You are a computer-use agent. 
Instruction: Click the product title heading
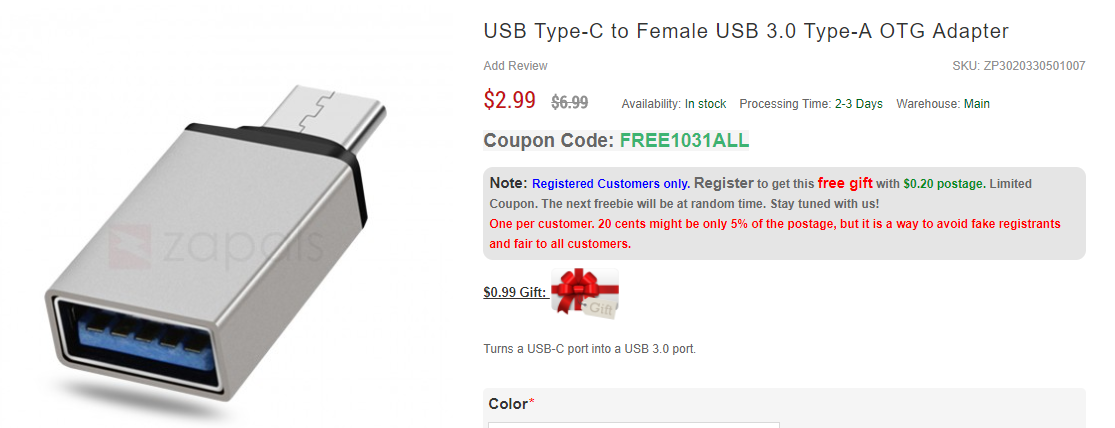(746, 31)
